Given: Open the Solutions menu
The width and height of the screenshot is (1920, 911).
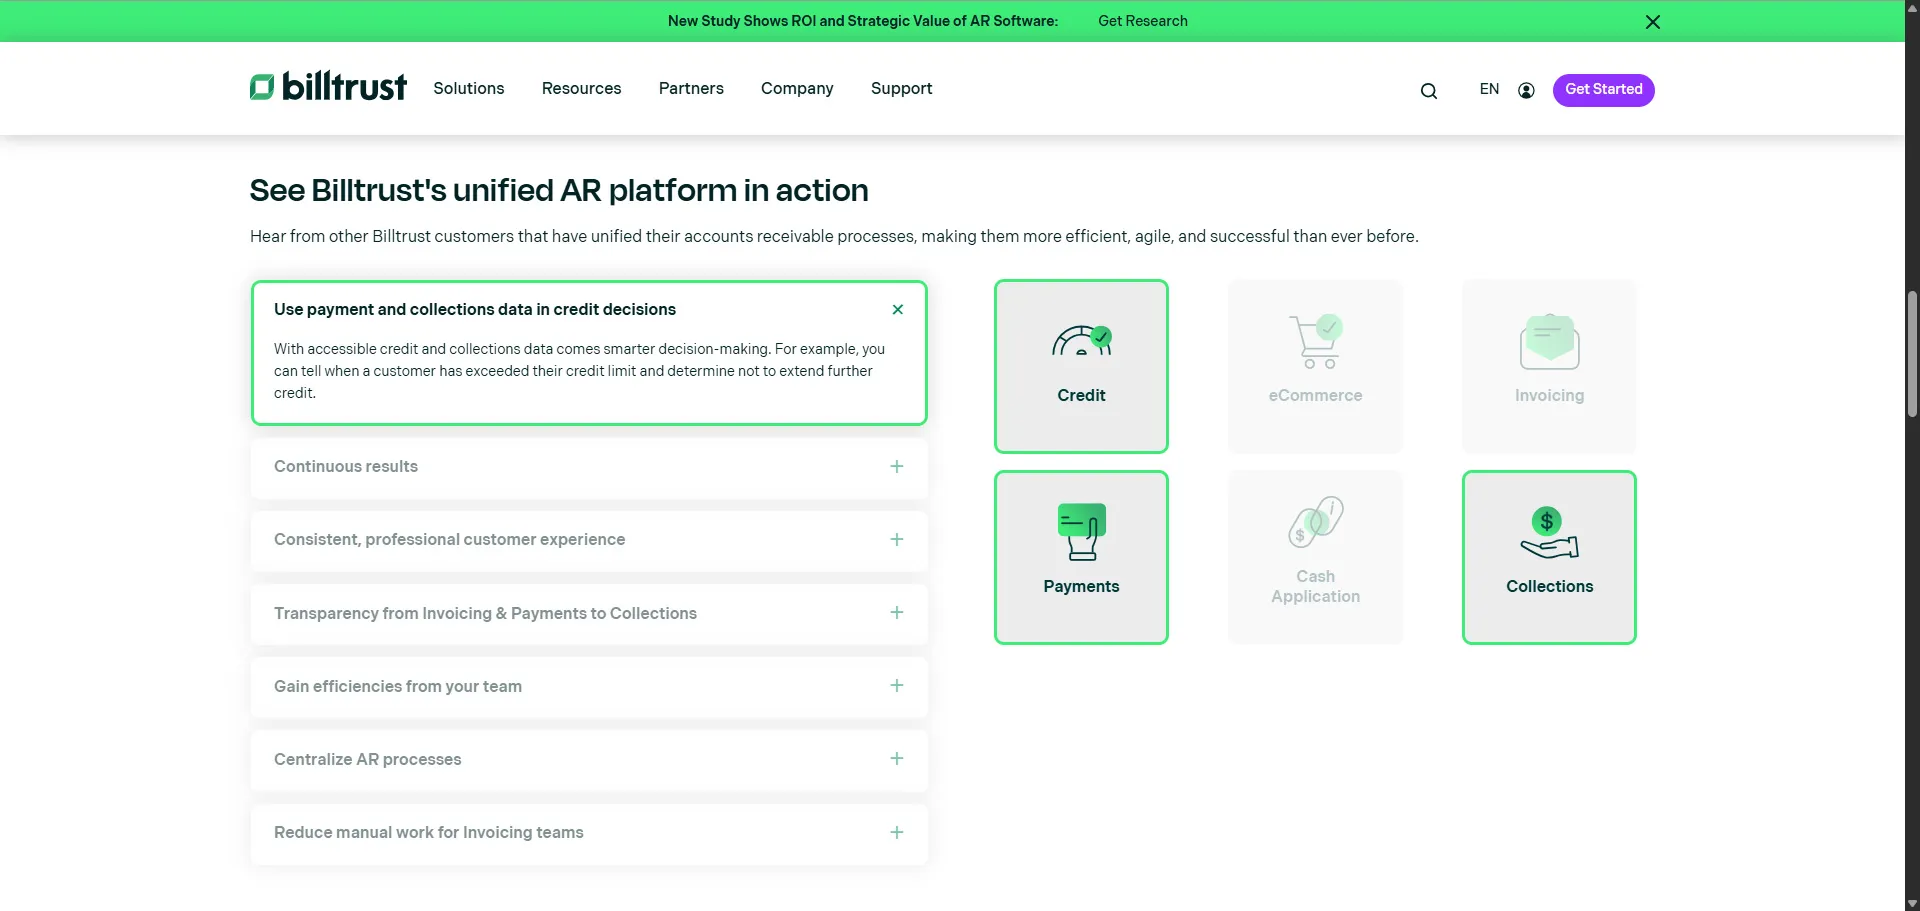Looking at the screenshot, I should tap(468, 89).
